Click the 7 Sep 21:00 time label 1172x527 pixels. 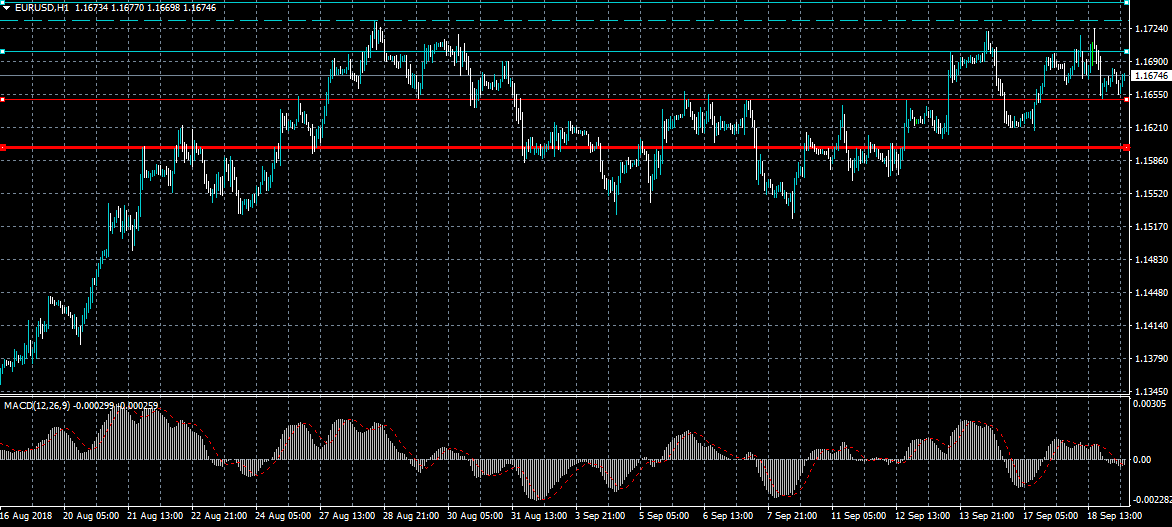click(794, 517)
